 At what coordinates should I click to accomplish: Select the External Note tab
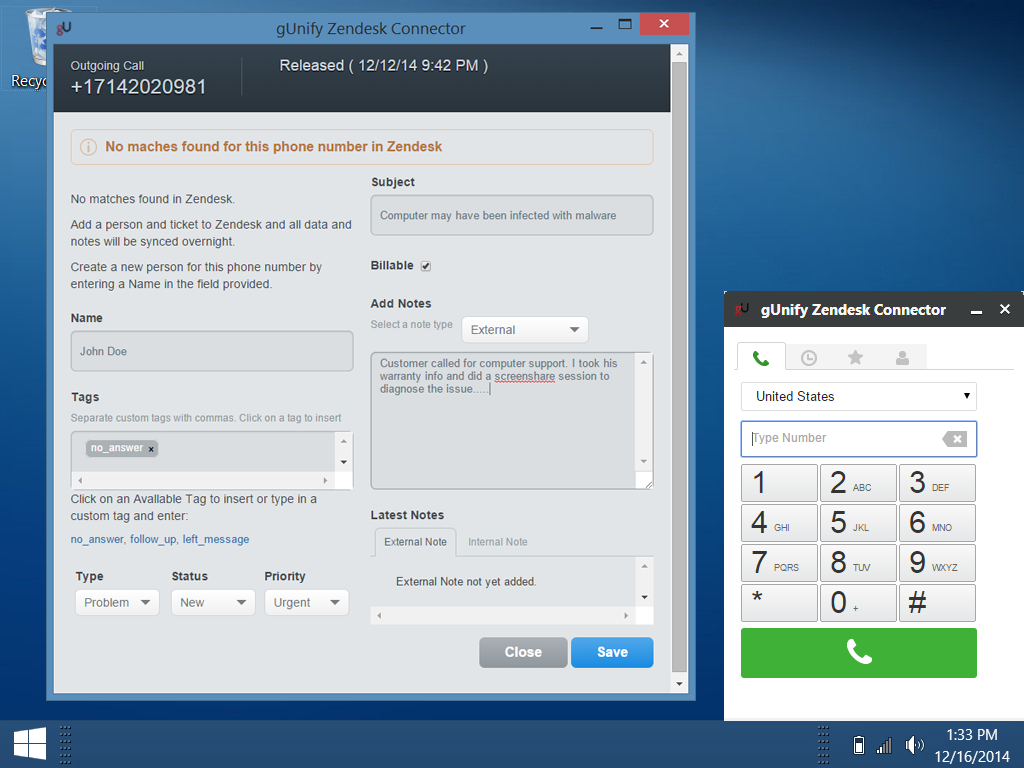(415, 542)
